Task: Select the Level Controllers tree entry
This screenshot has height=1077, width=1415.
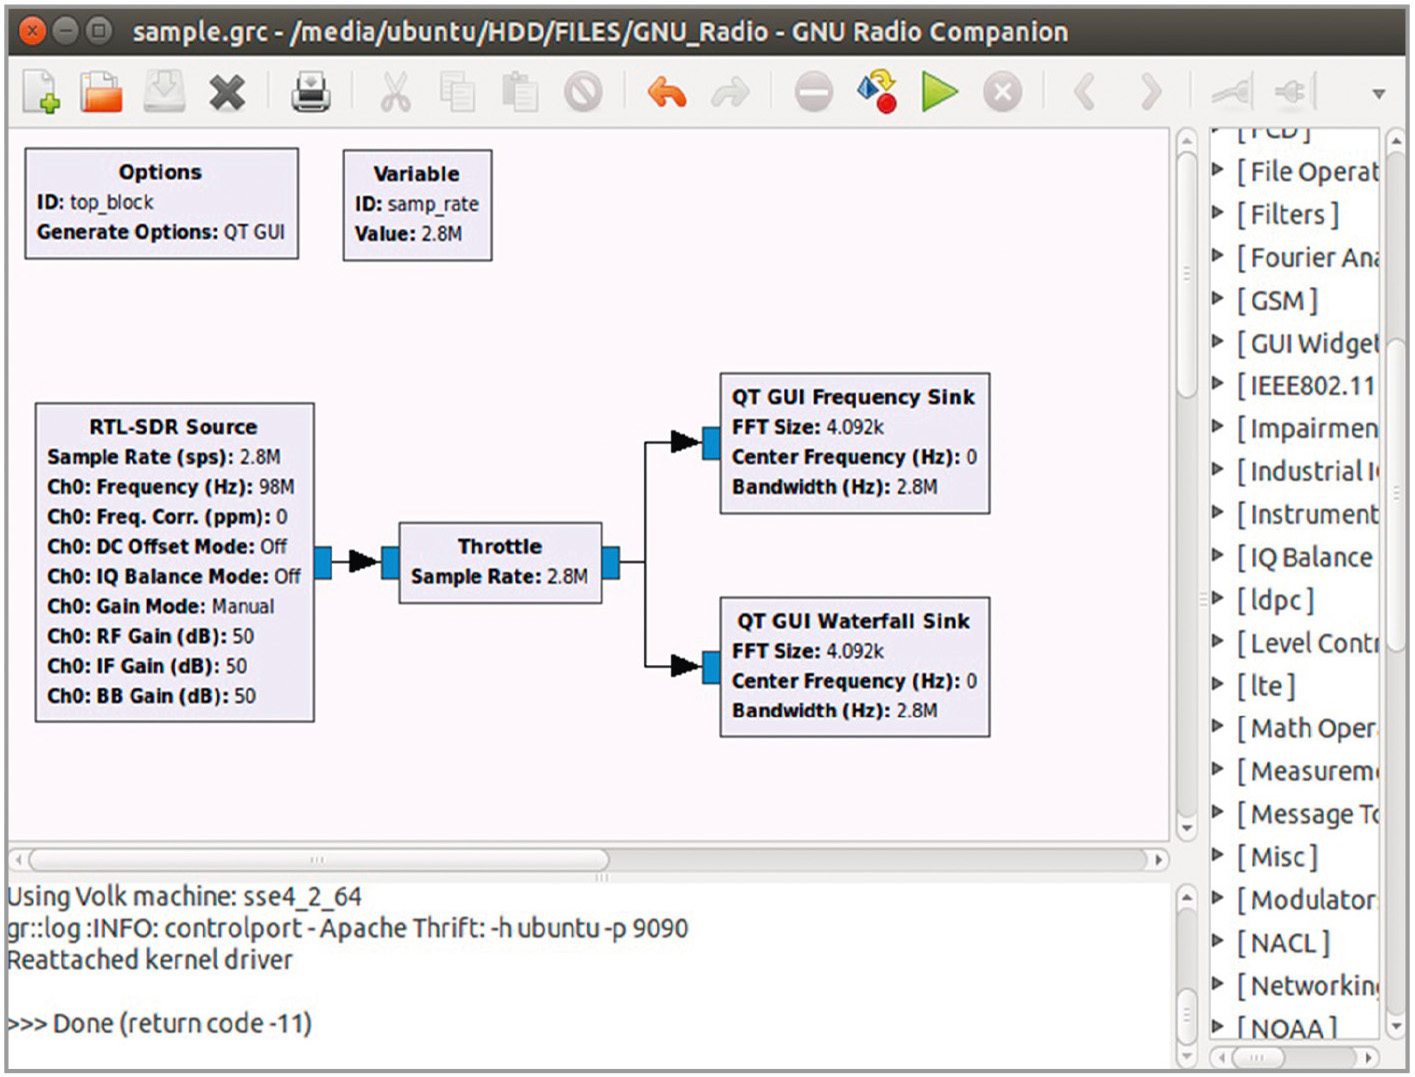Action: (x=1307, y=642)
